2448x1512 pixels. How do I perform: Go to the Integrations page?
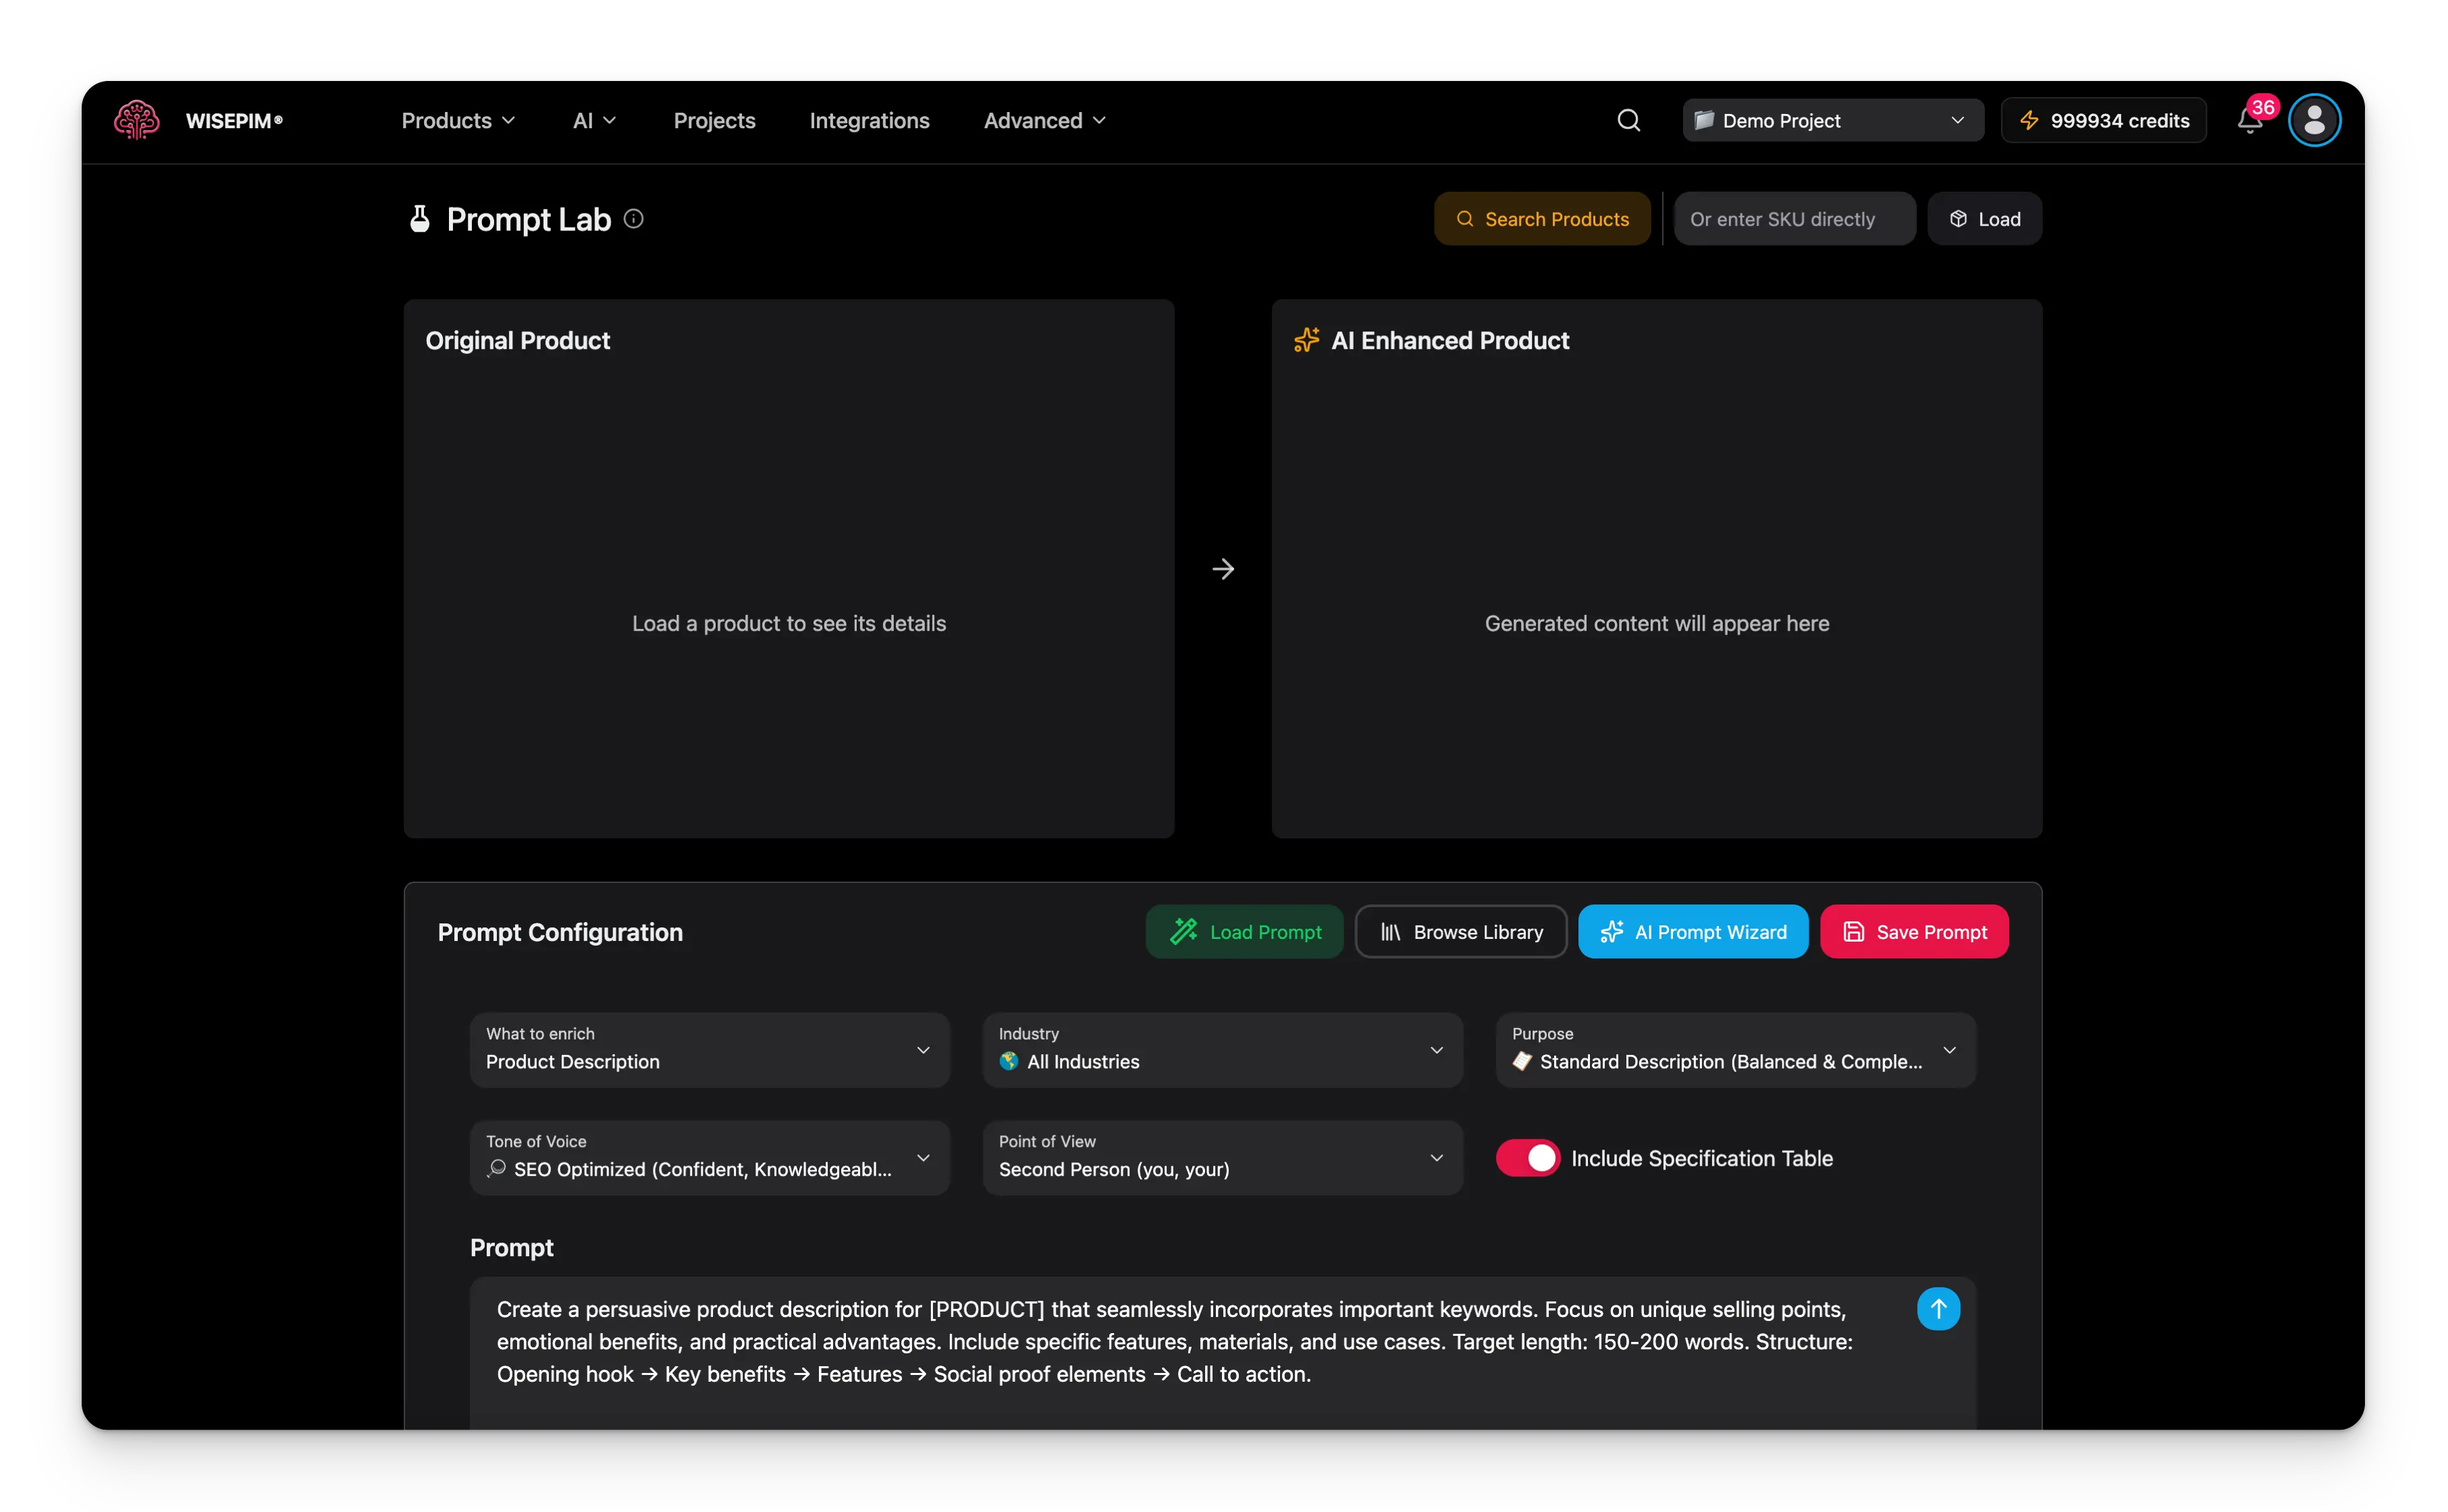point(869,120)
